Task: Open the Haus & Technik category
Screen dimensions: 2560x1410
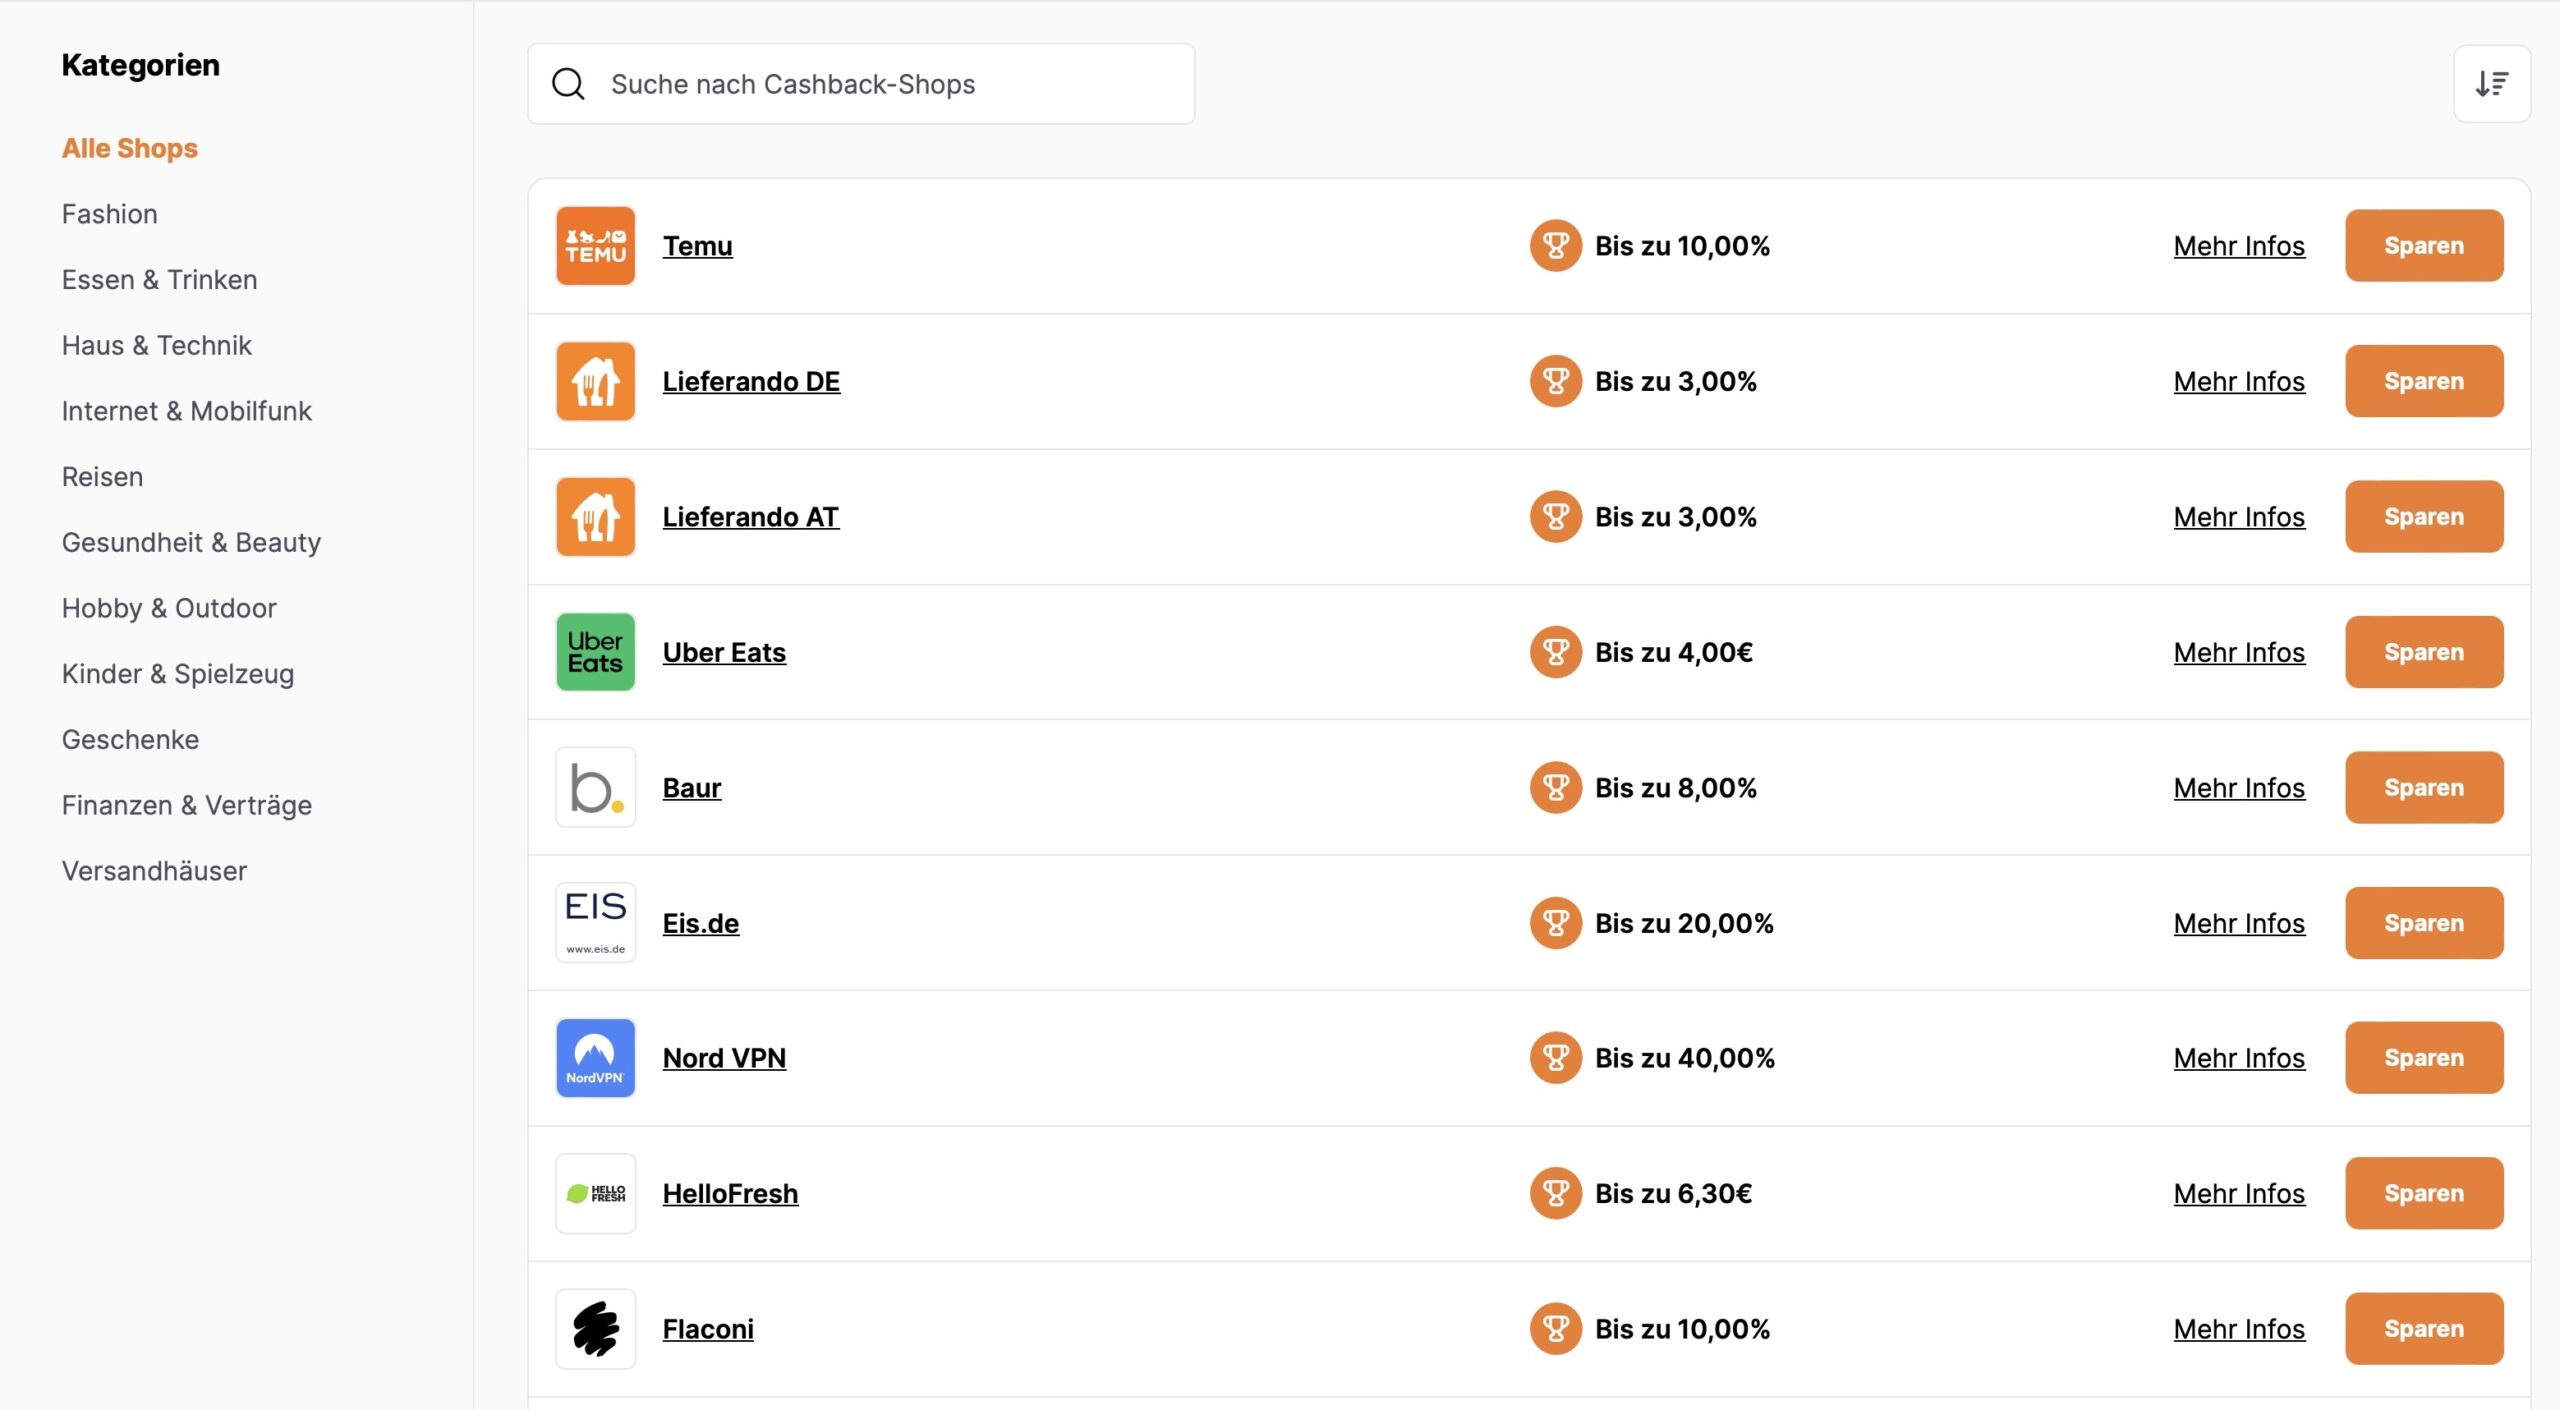Action: click(157, 346)
